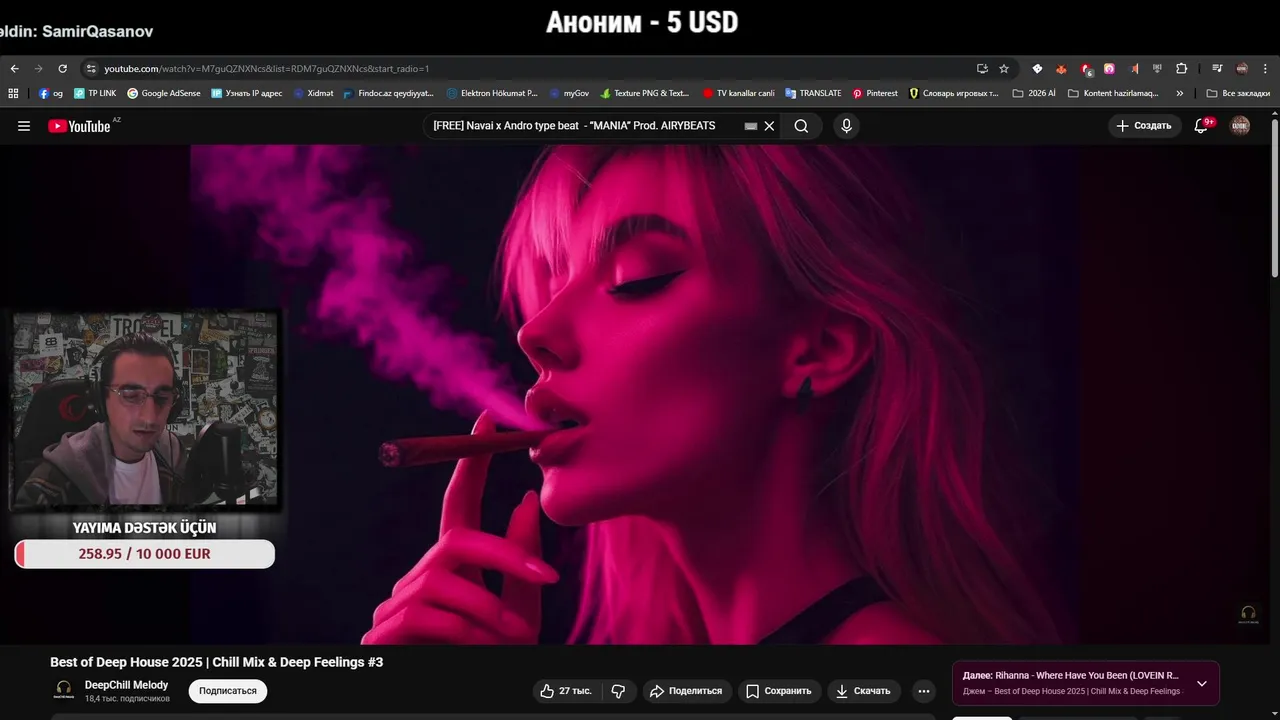Open more actions three-dot menu under video
The height and width of the screenshot is (720, 1280).
pyautogui.click(x=924, y=691)
